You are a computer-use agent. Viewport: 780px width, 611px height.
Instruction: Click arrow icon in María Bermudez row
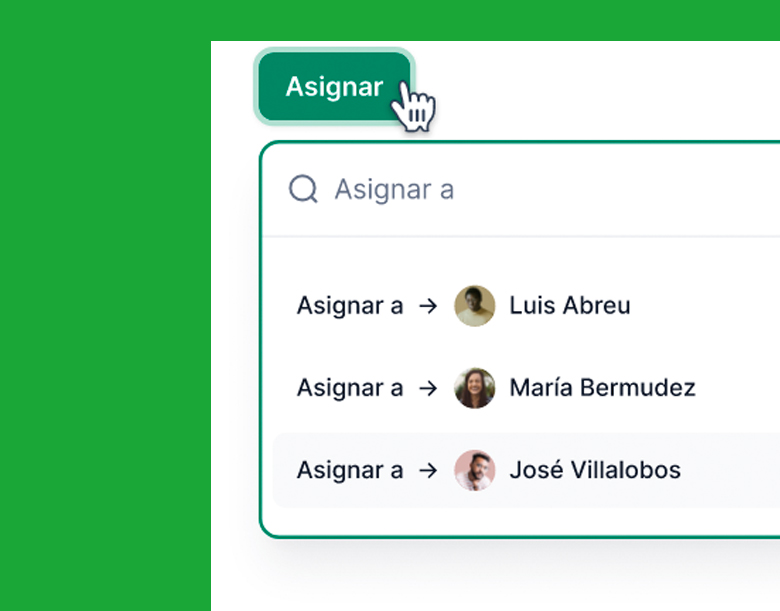tap(428, 388)
